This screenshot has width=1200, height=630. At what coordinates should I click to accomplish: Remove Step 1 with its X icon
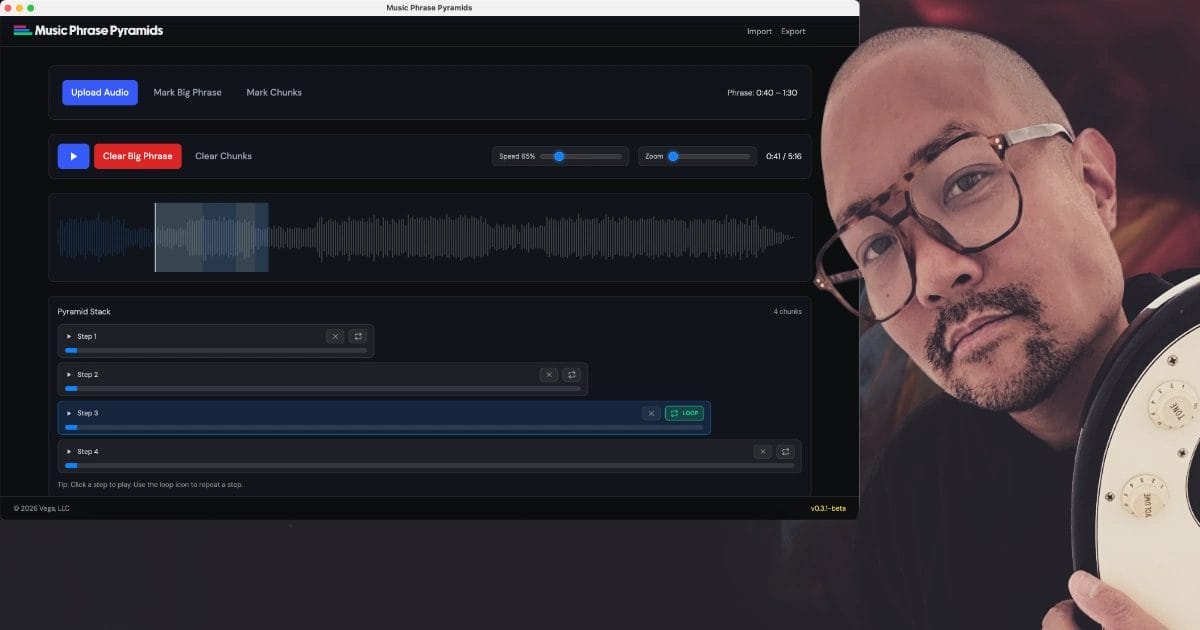(335, 336)
